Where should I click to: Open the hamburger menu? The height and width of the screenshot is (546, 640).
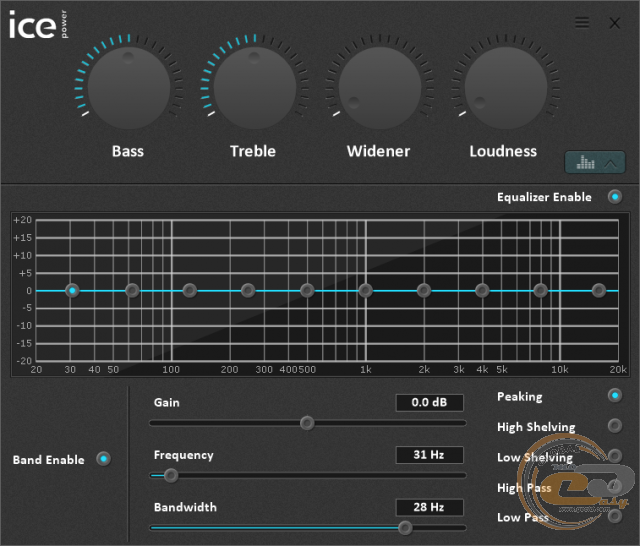pyautogui.click(x=582, y=23)
